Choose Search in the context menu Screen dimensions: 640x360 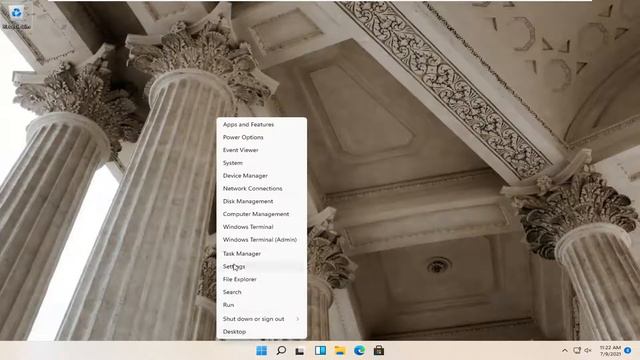262,292
